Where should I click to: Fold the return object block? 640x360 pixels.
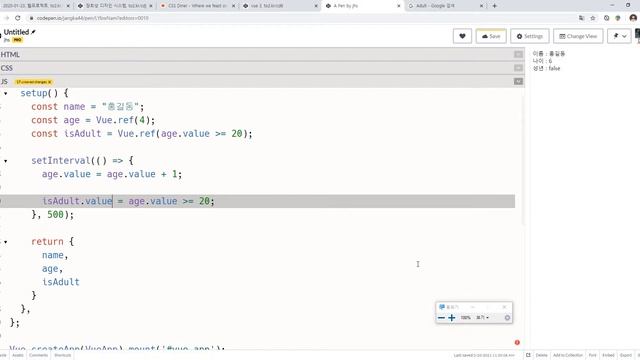[x=6, y=242]
